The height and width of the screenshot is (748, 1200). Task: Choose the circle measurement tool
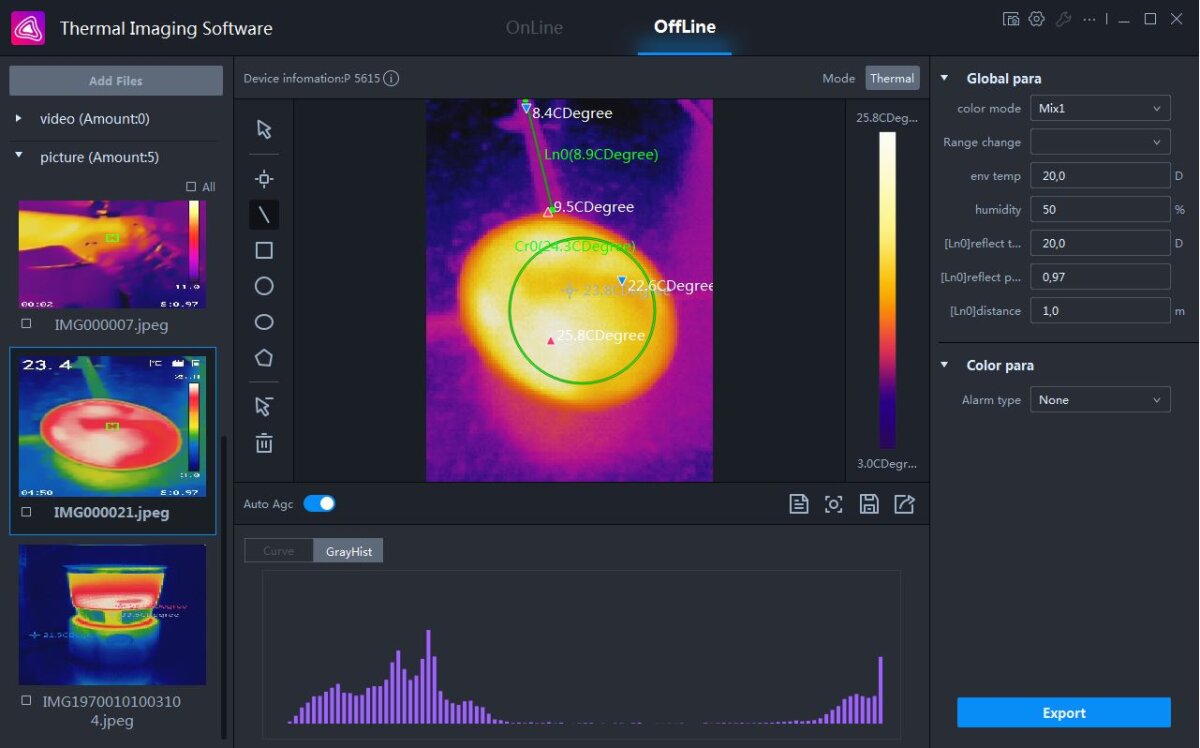[x=264, y=286]
